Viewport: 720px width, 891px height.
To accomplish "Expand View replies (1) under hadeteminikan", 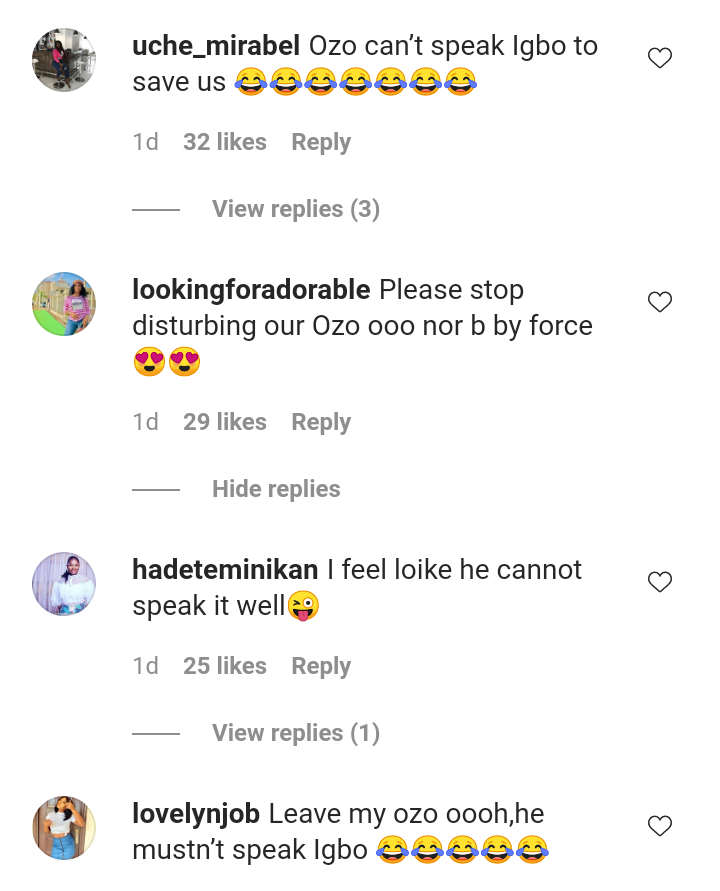I will point(295,733).
